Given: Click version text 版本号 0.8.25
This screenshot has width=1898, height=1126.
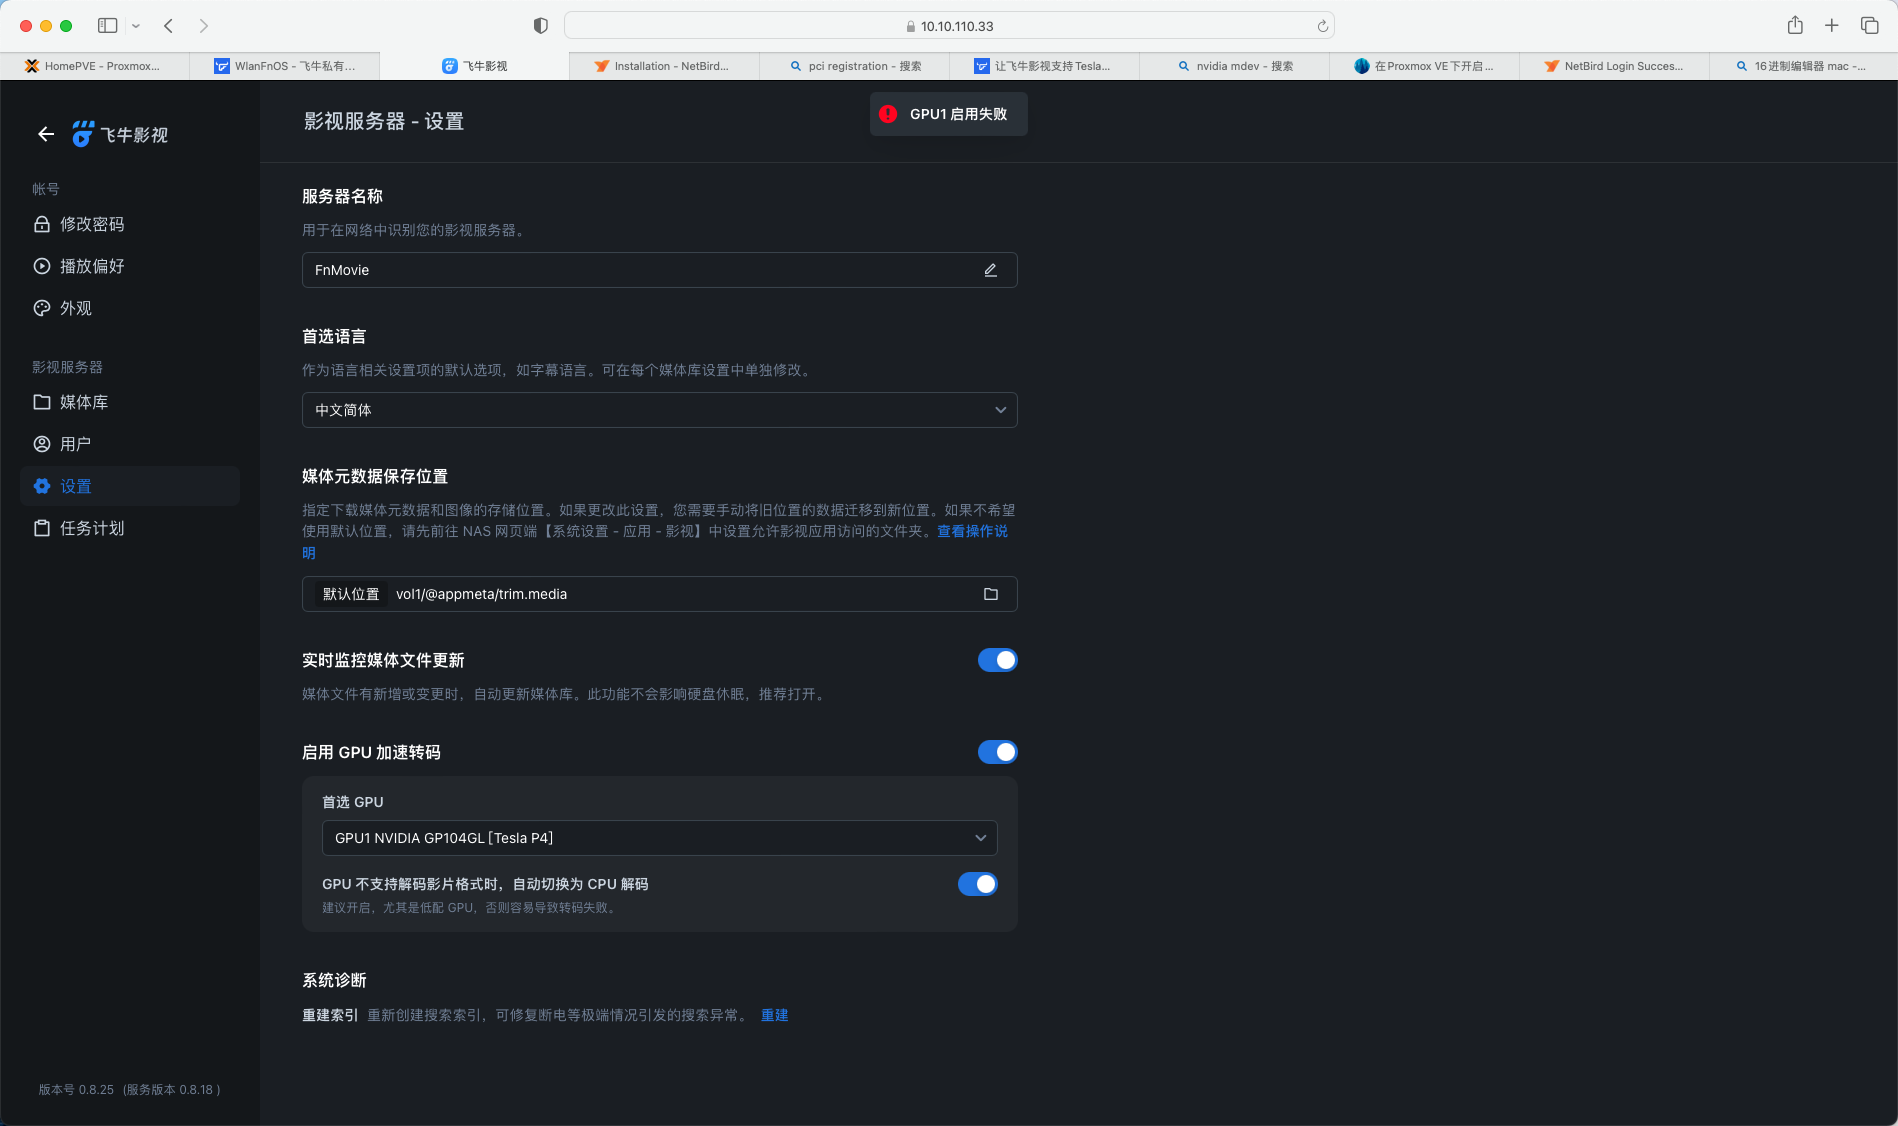Looking at the screenshot, I should pyautogui.click(x=76, y=1090).
